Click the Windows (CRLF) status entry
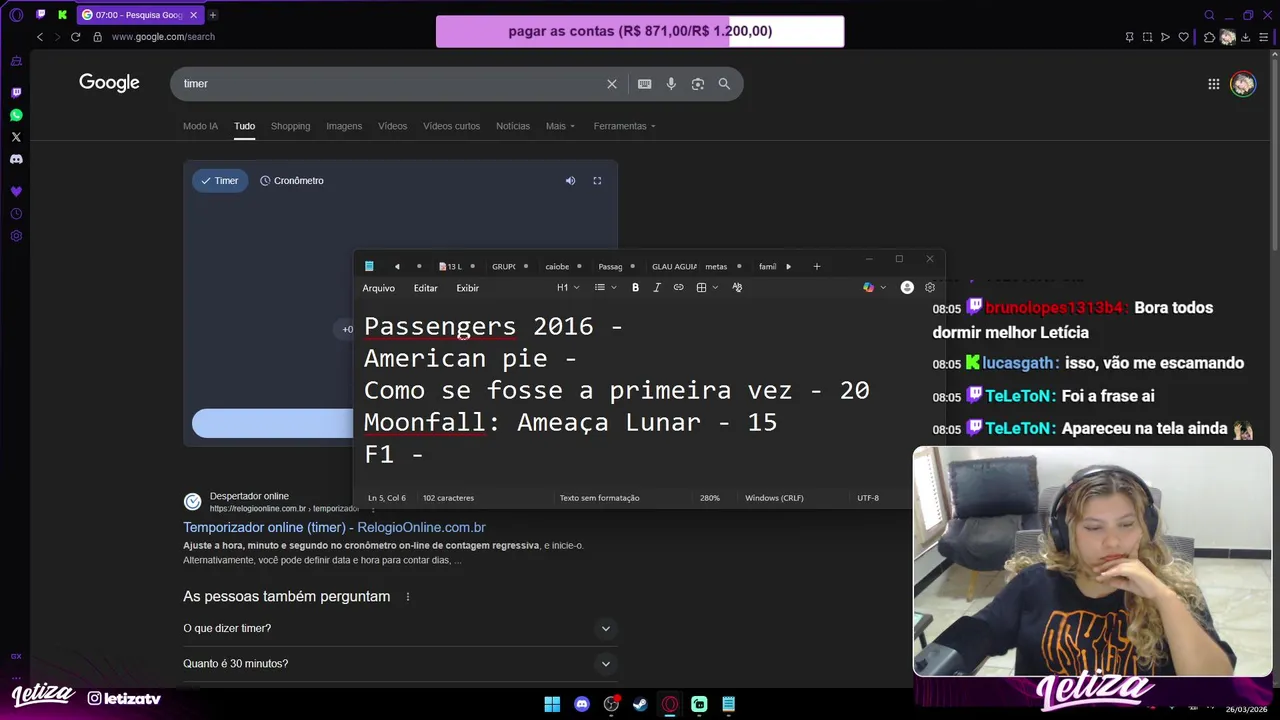This screenshot has height=720, width=1280. click(774, 498)
